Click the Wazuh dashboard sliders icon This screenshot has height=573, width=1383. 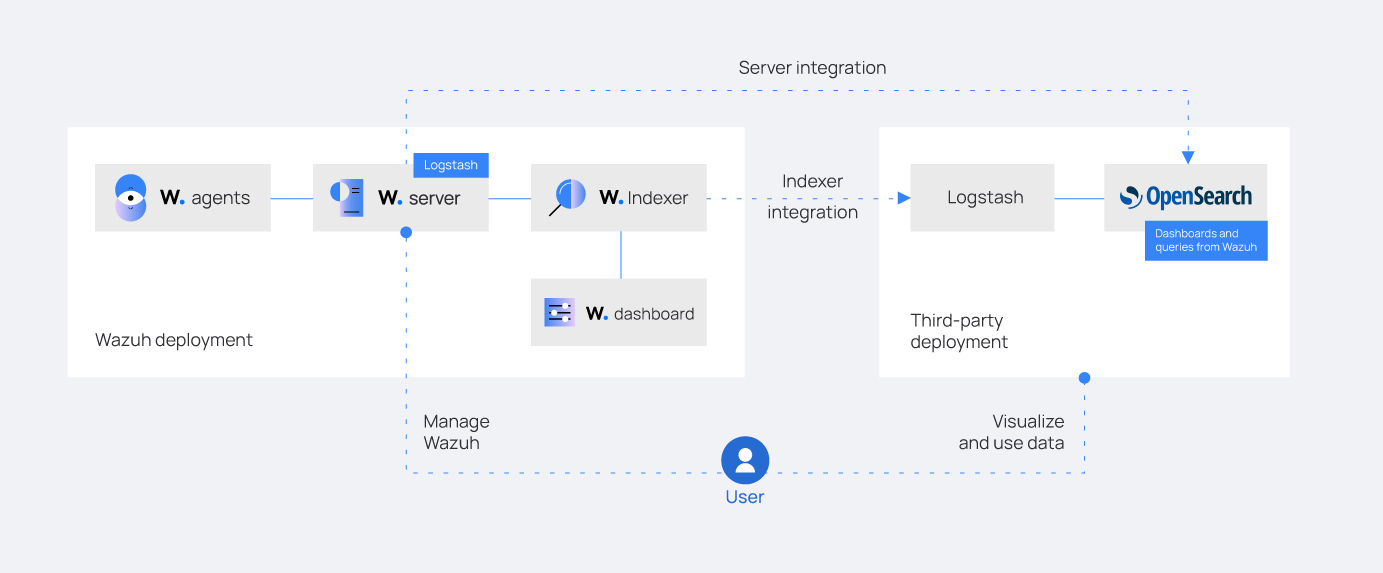(559, 313)
